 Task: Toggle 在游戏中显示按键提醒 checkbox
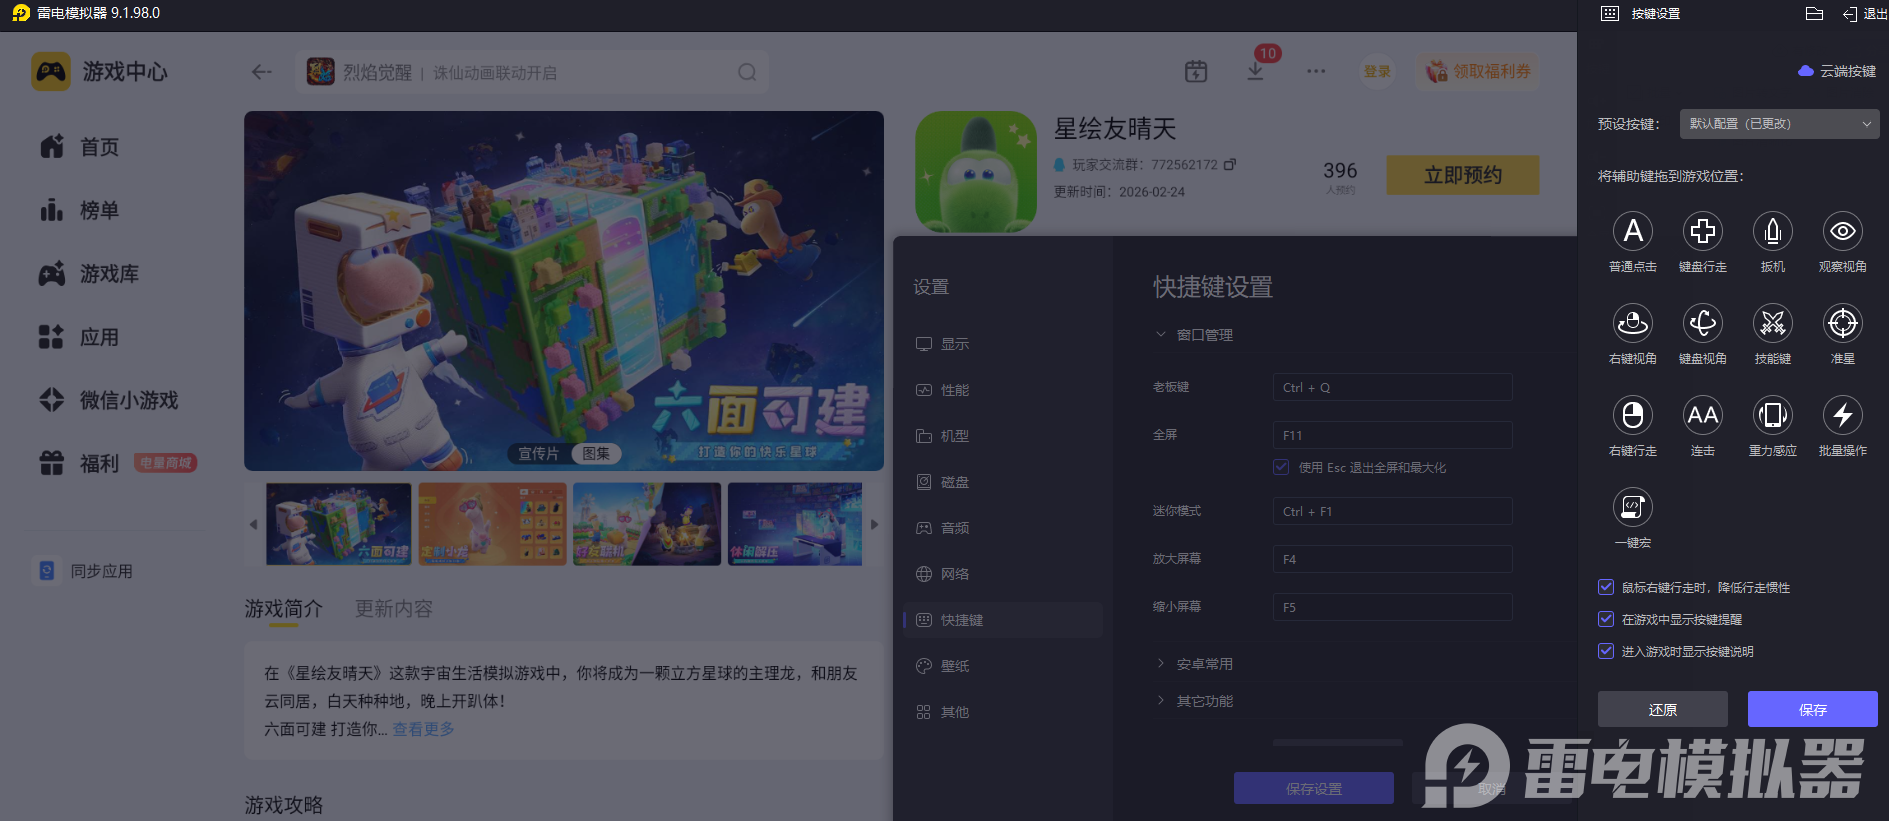pos(1606,619)
